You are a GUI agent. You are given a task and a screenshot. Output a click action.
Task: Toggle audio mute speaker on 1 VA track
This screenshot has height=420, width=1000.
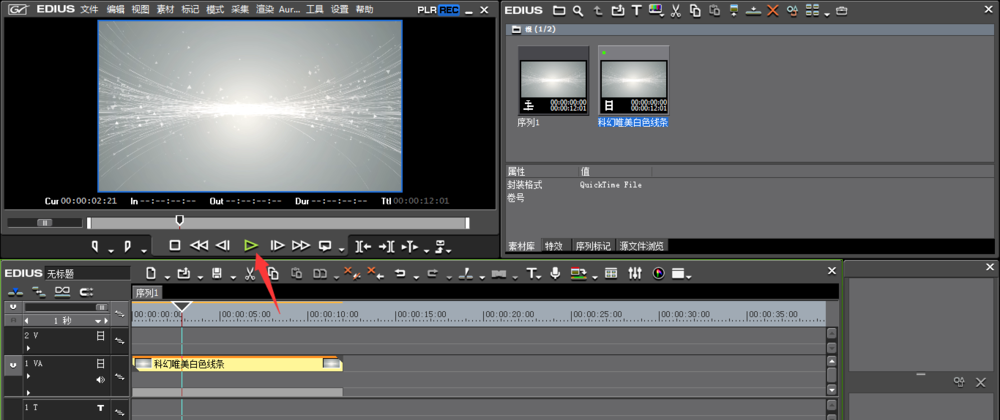click(100, 380)
